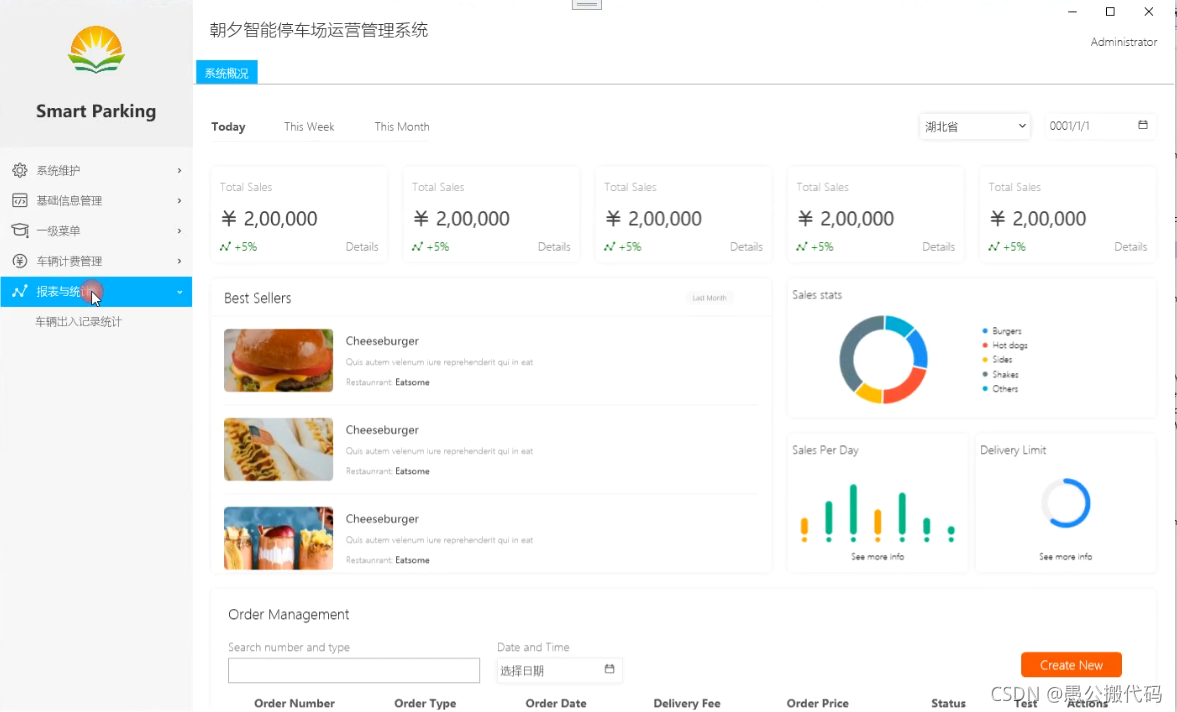Select the This Week tab
The width and height of the screenshot is (1177, 712).
coord(309,127)
